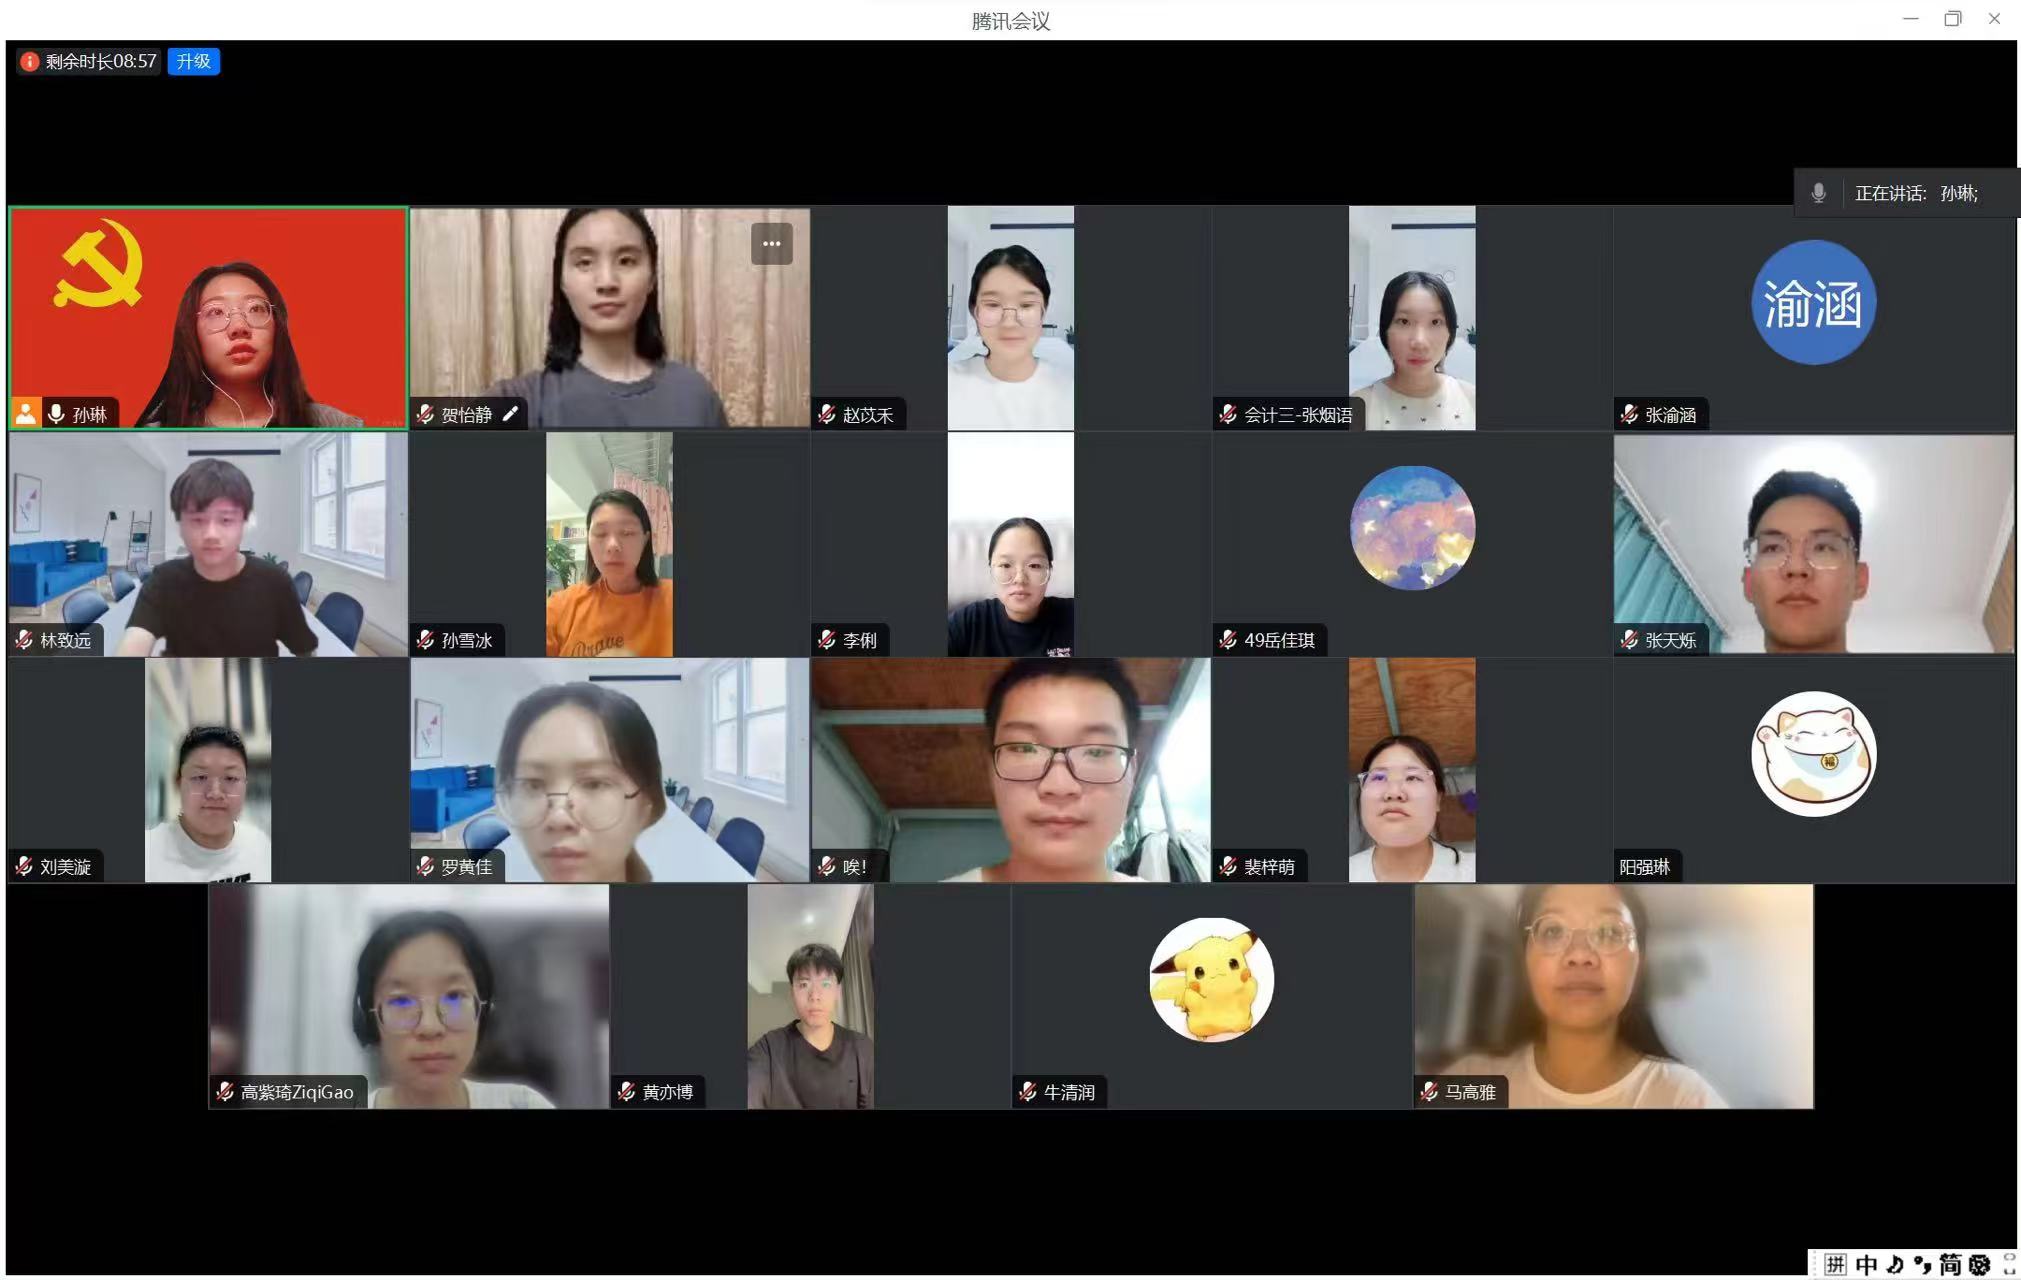Open the IME settings gear icon
Screen dimensions: 2021x1280
[x=1979, y=1265]
